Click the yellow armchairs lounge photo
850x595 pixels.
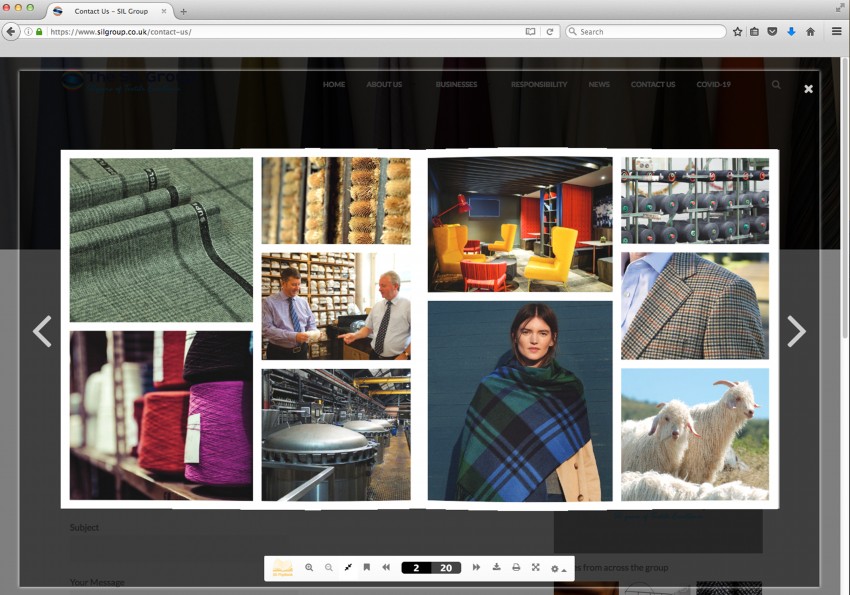520,224
